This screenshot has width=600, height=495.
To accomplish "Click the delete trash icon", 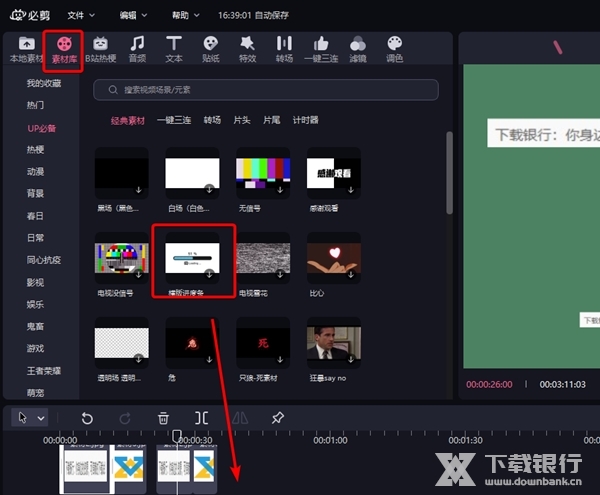I will (163, 418).
